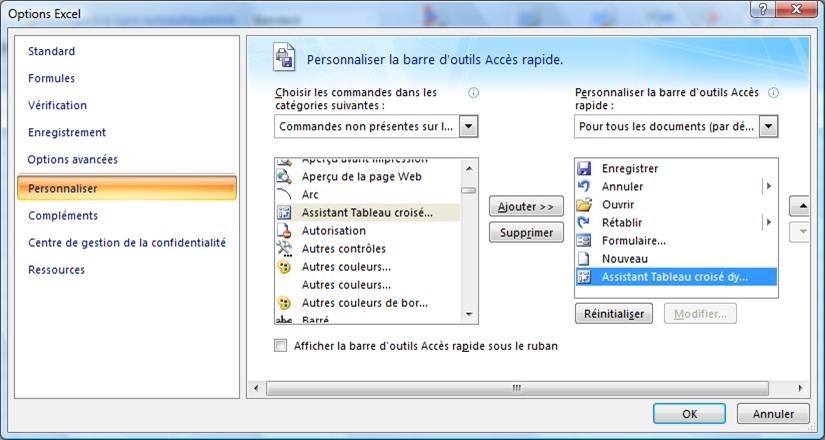Screen dimensions: 825x440
Task: Click the Annuler dialog button
Action: (773, 414)
